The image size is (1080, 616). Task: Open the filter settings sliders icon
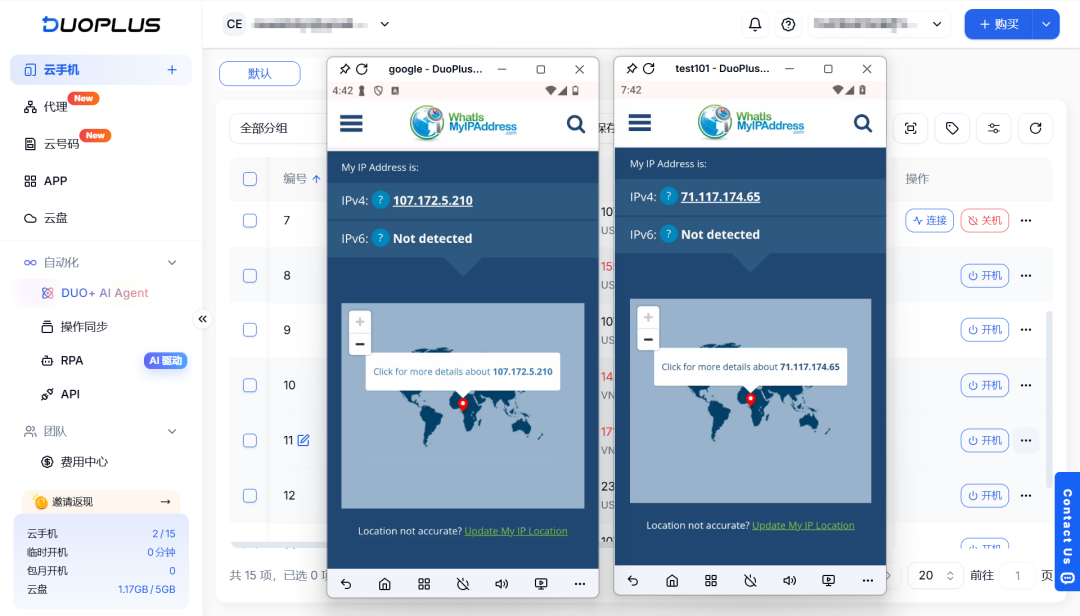point(993,128)
